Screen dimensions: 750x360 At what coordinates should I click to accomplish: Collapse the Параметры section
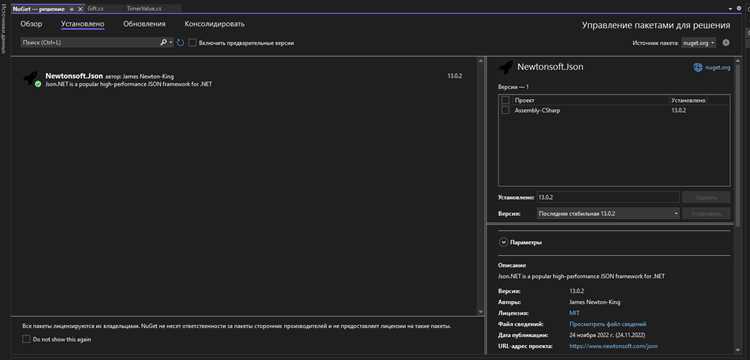pyautogui.click(x=503, y=242)
